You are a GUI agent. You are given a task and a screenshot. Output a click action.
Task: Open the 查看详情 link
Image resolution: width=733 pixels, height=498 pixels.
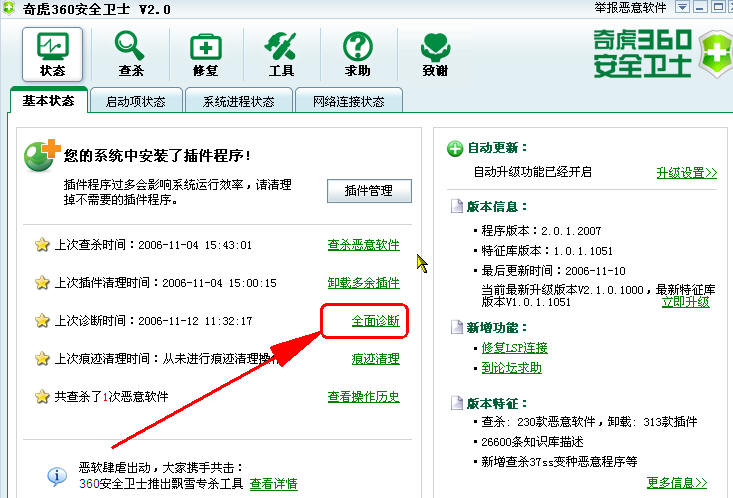point(273,484)
